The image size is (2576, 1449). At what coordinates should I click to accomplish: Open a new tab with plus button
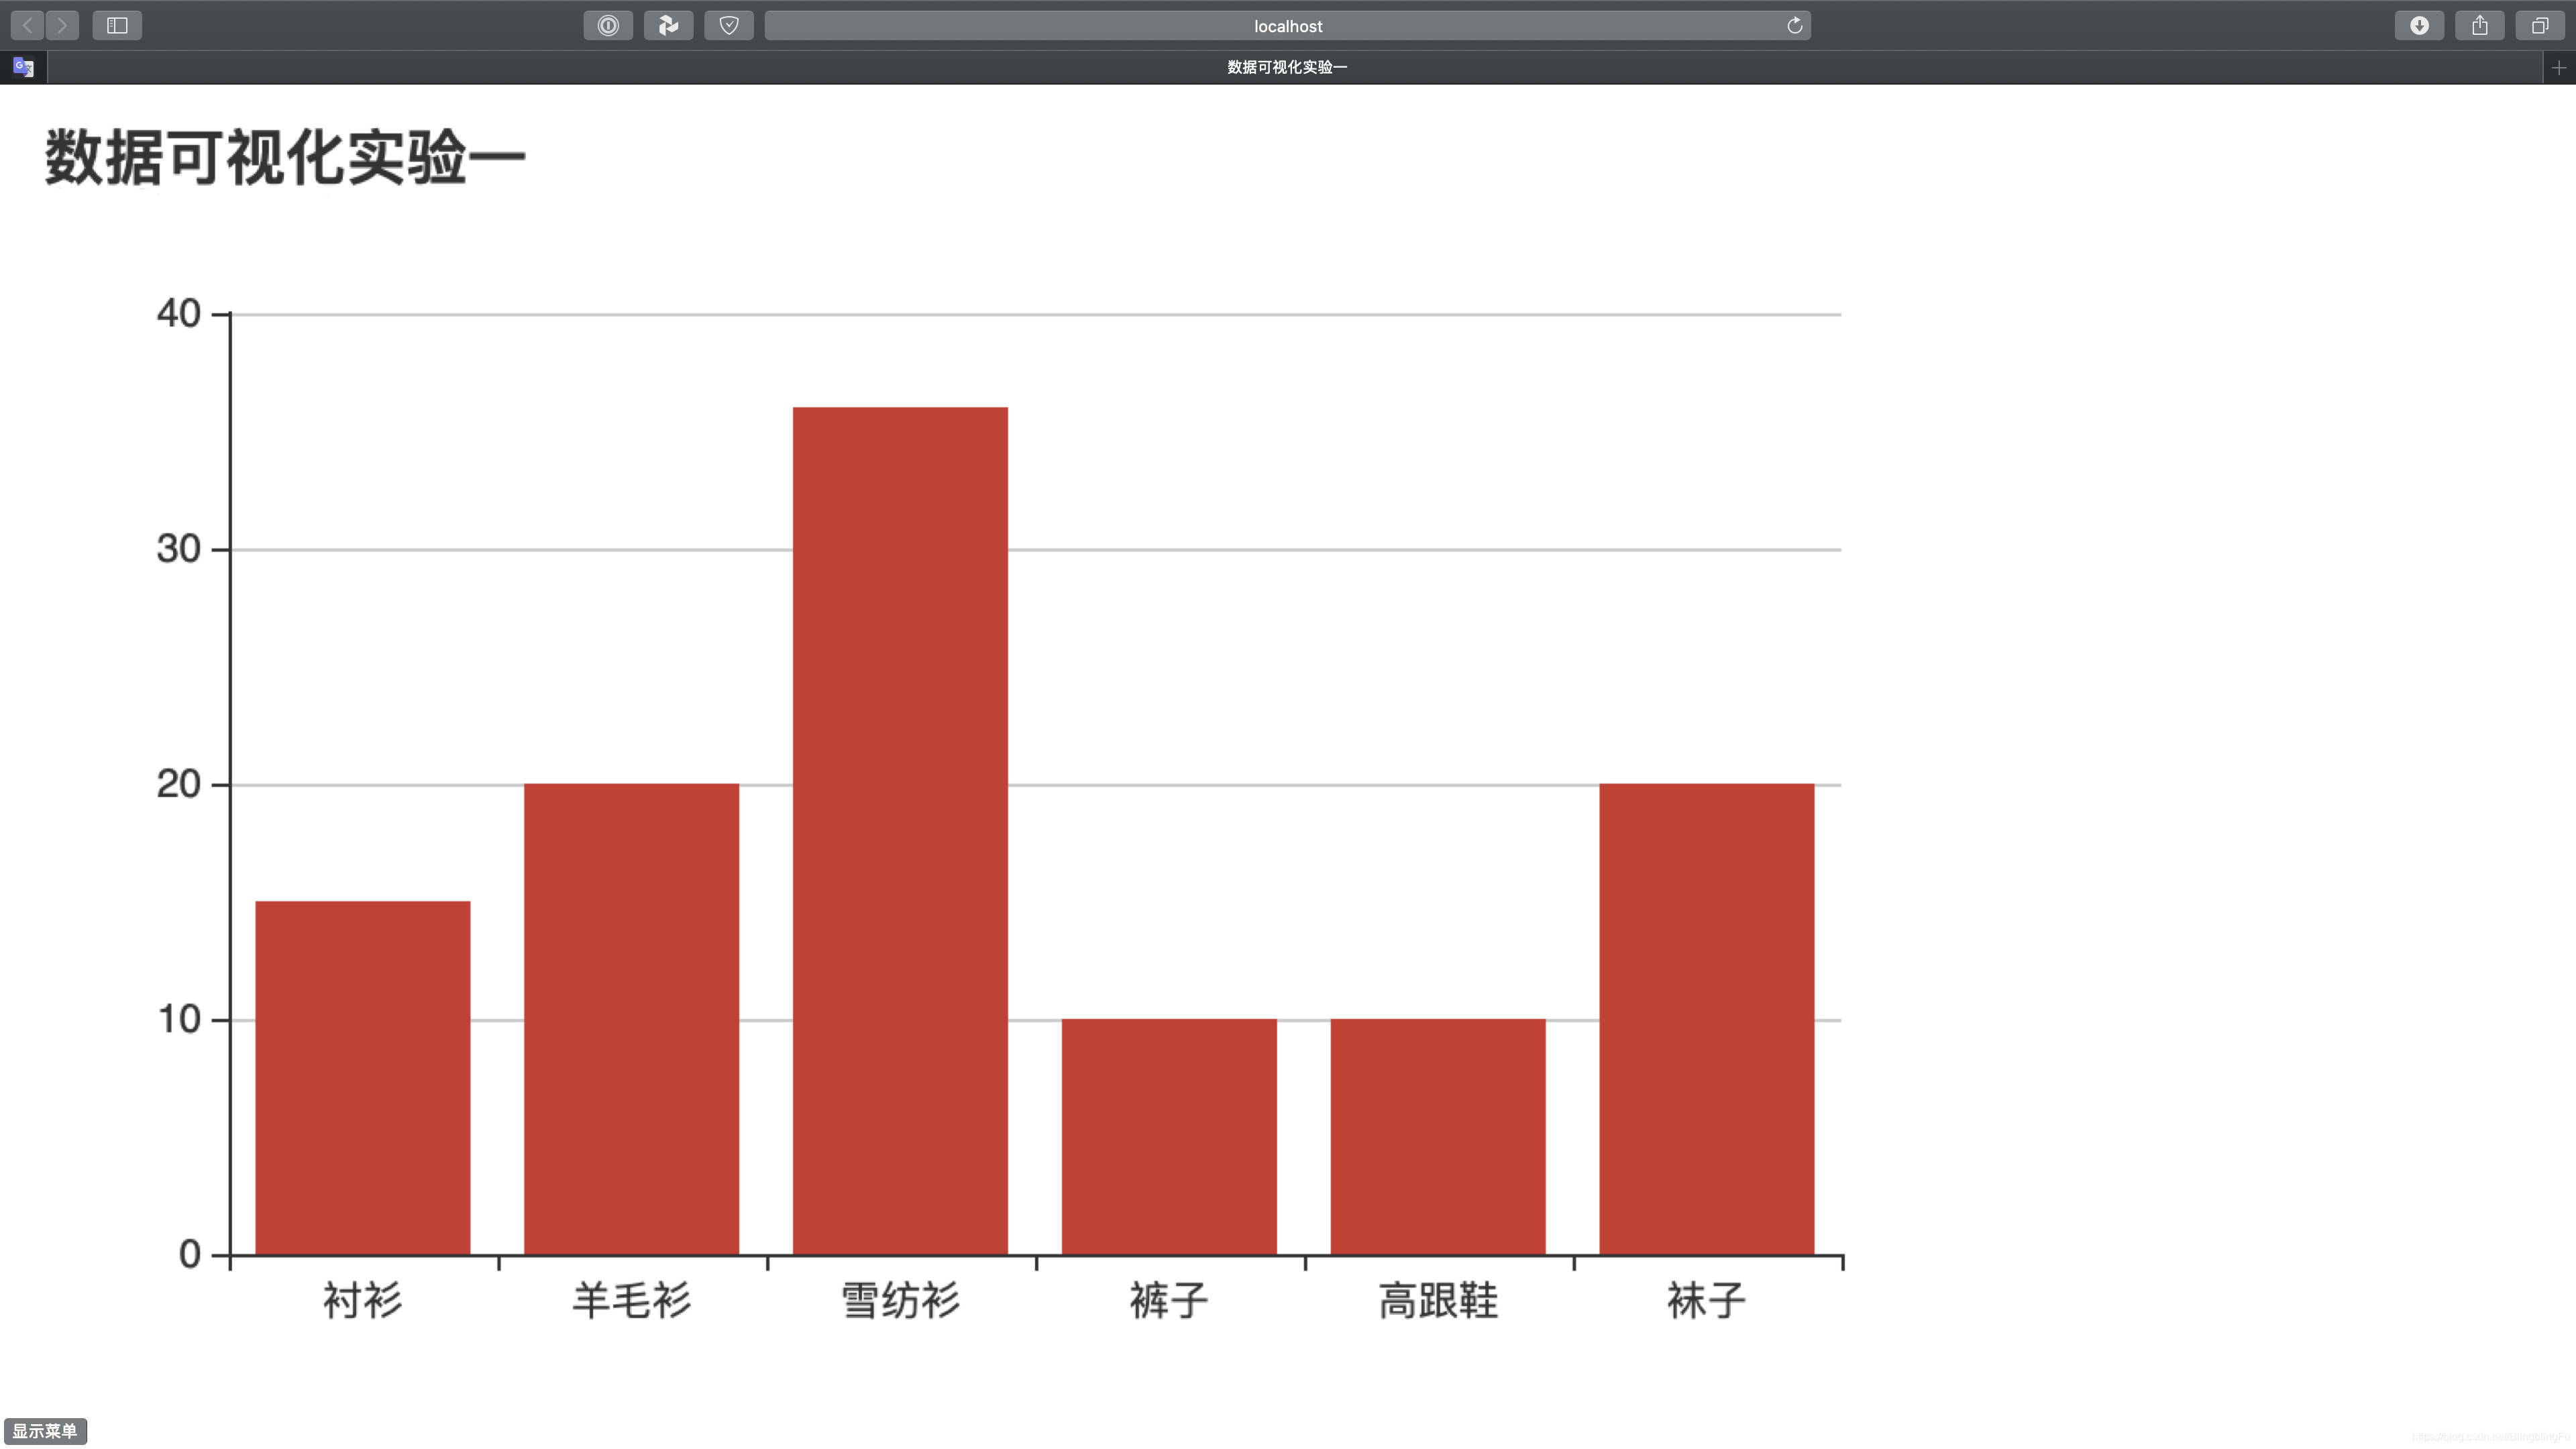tap(2559, 67)
